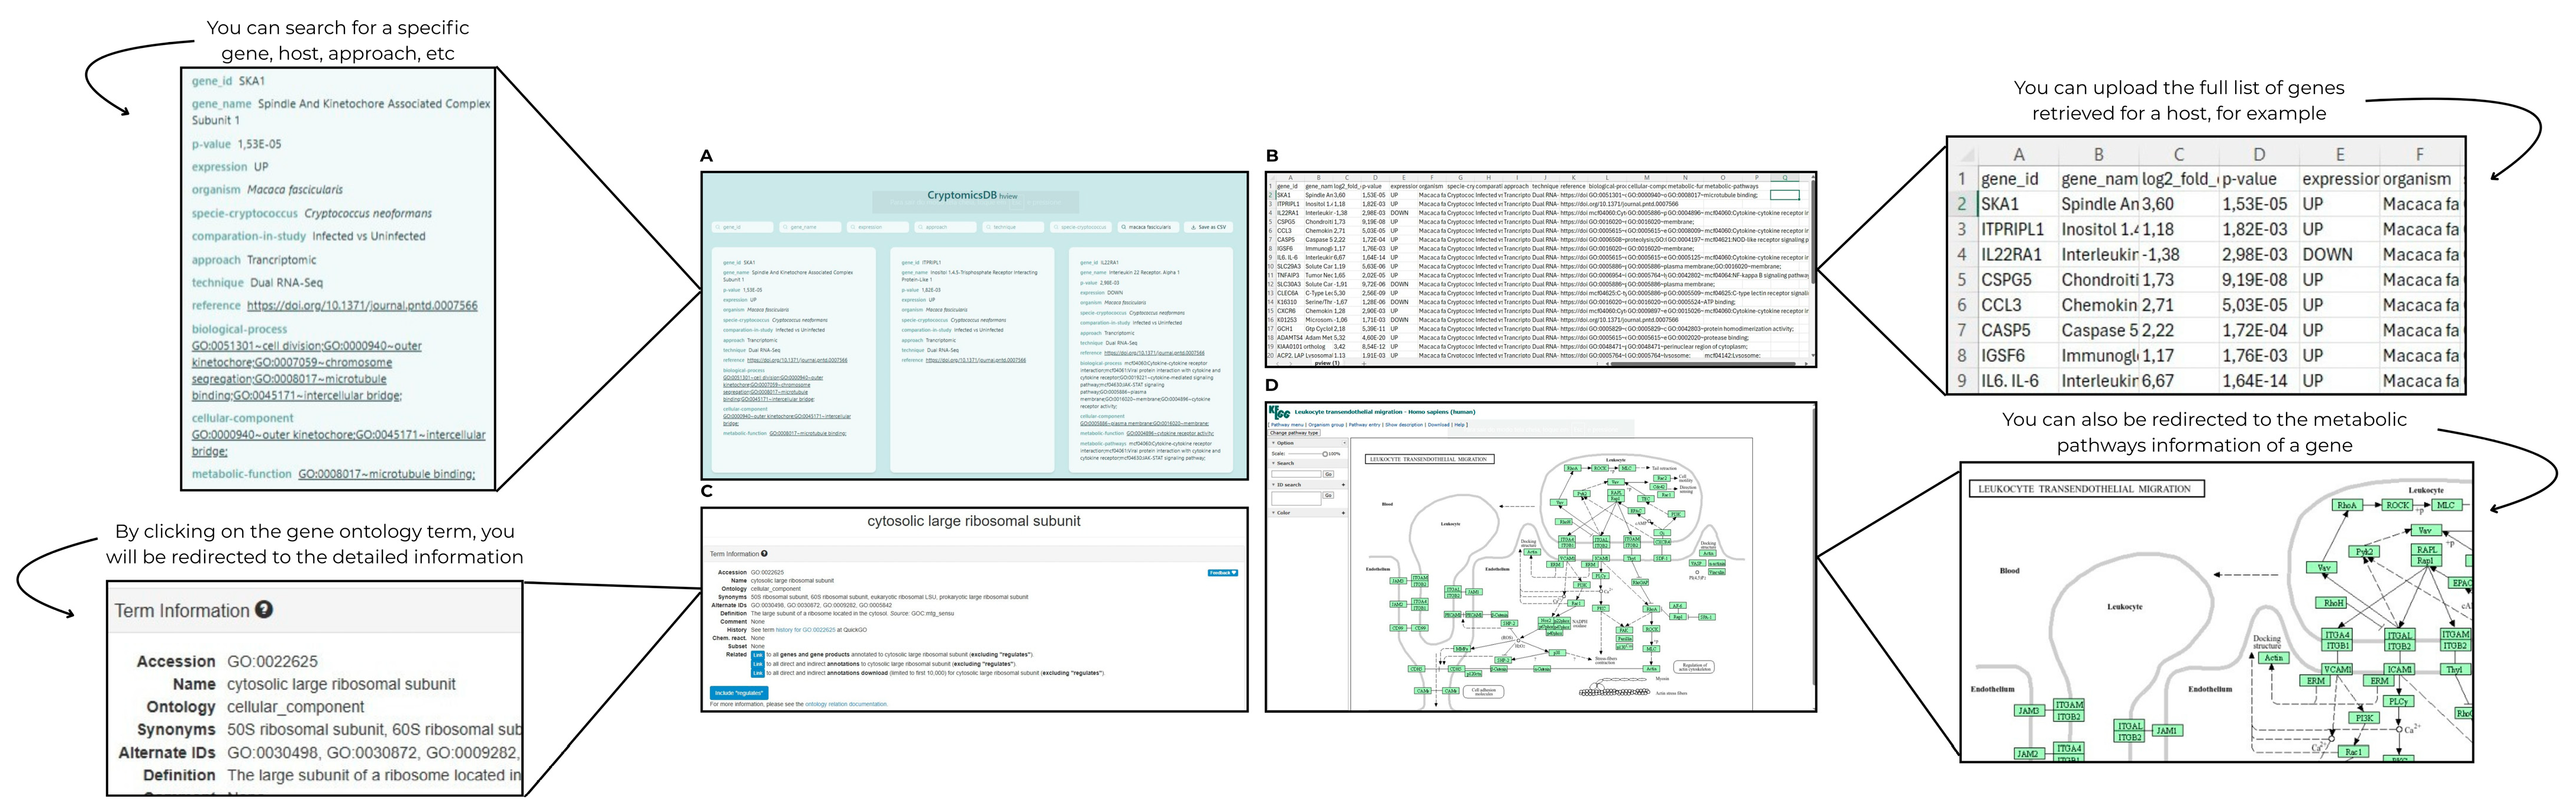
Task: Click the FAK node in panel D pathway map
Action: coord(1624,630)
